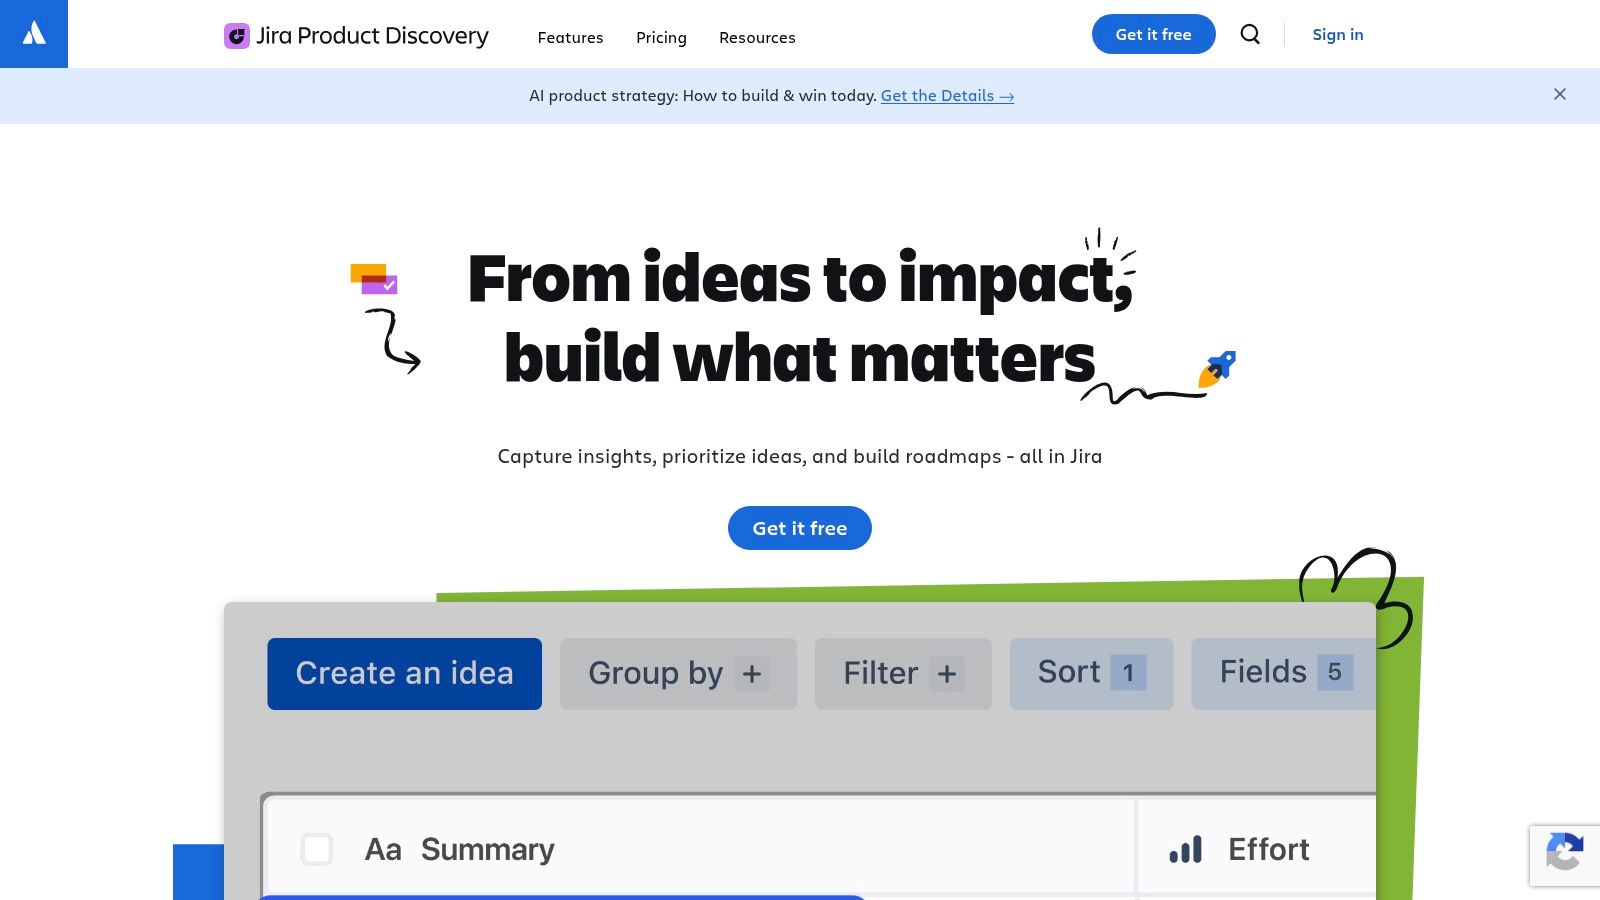Click the Atlassian logo icon
Image resolution: width=1600 pixels, height=900 pixels.
click(x=34, y=34)
